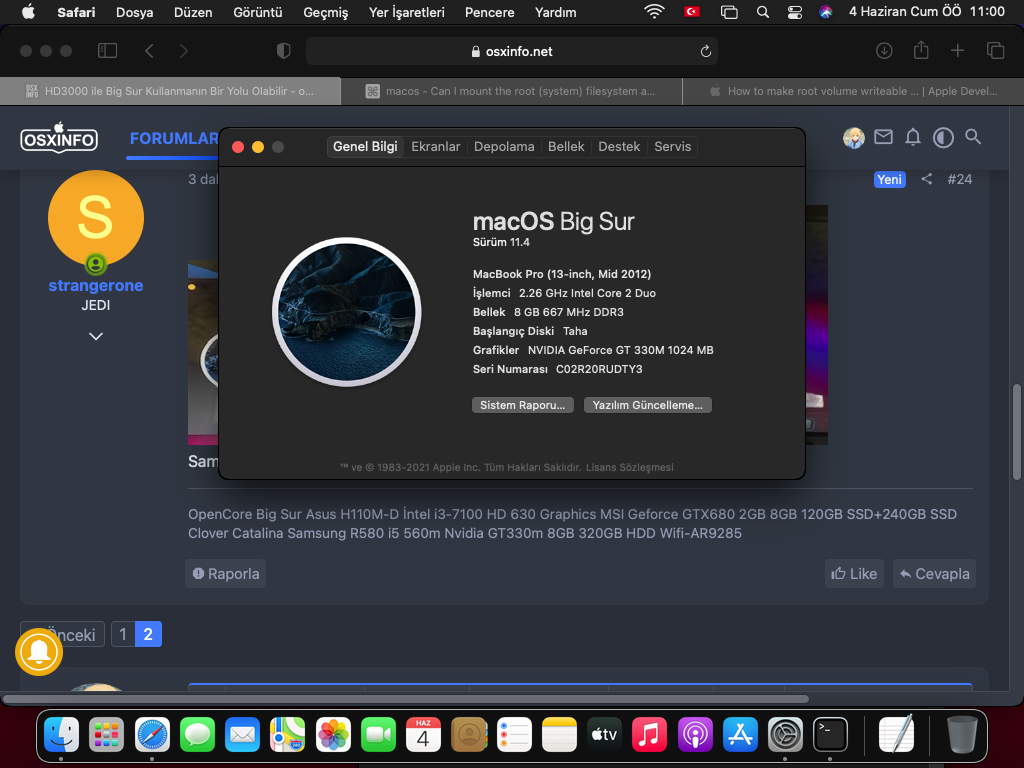Click the horizontal scrollbar of the page
This screenshot has width=1024, height=768.
click(x=500, y=699)
